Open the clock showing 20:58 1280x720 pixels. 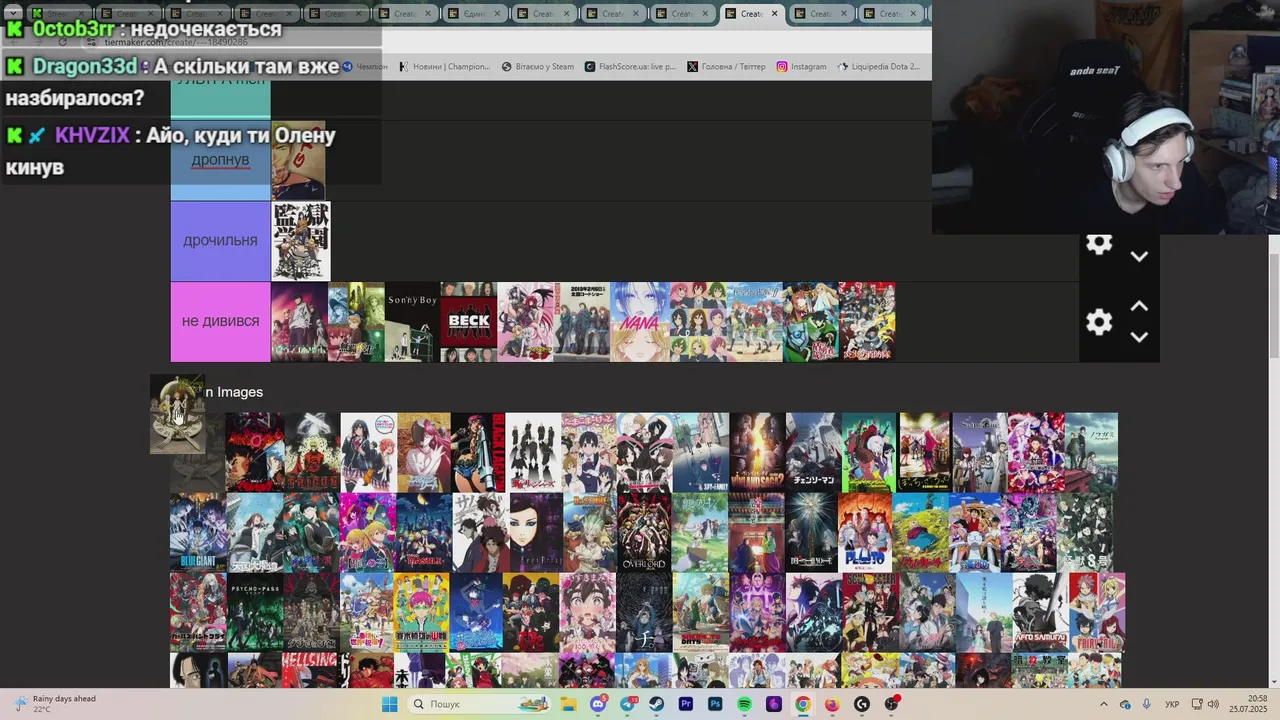click(x=1249, y=704)
